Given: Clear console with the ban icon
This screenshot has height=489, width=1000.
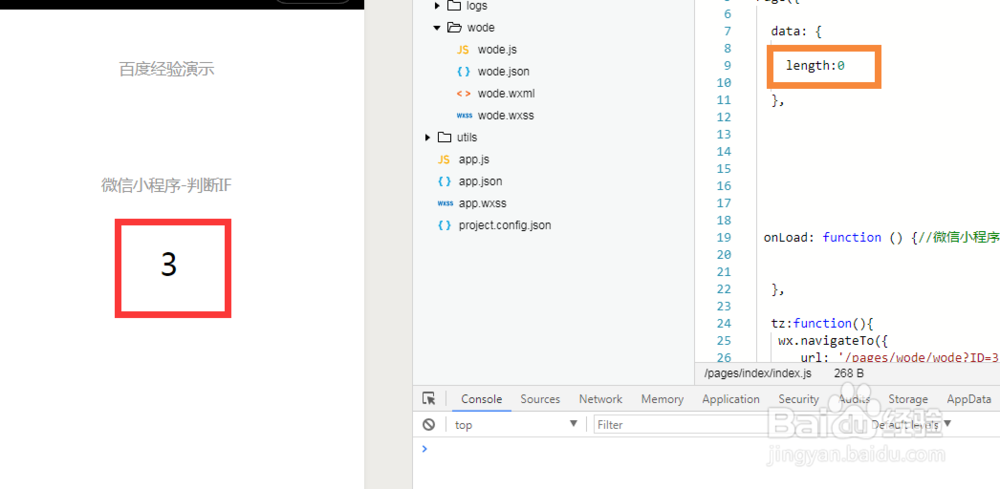Looking at the screenshot, I should coord(429,425).
